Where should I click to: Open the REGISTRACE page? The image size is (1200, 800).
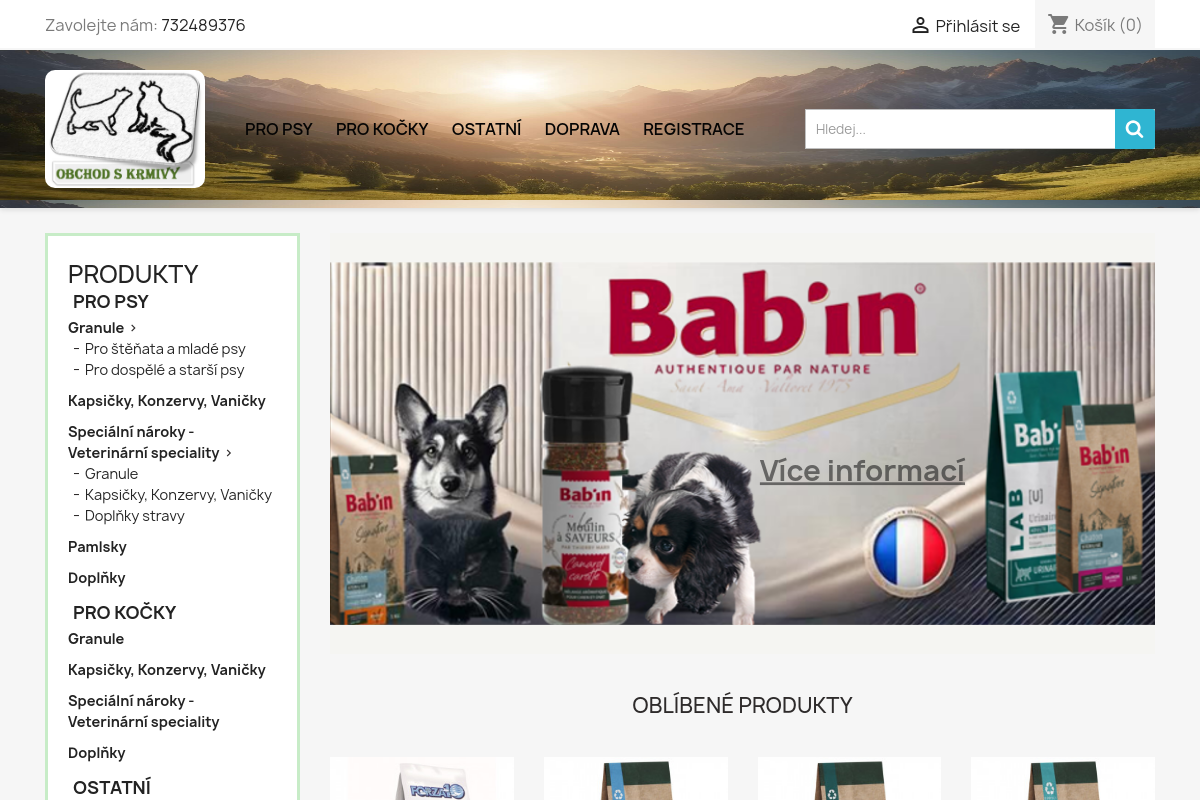click(694, 129)
